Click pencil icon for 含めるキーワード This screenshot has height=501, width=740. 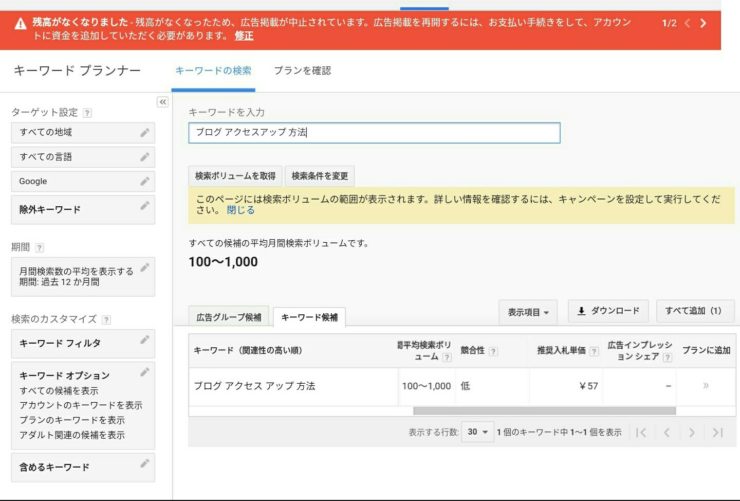[x=145, y=464]
